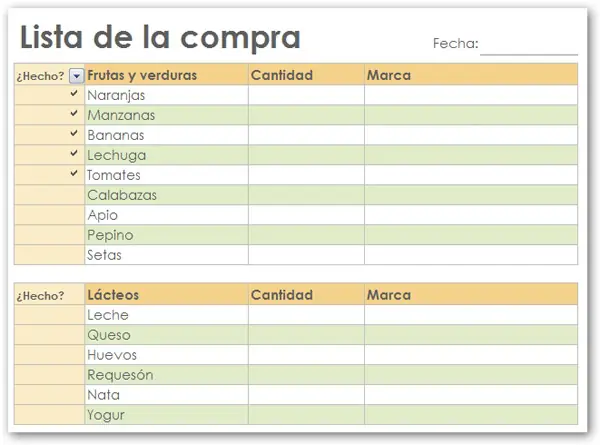Select the Setas item cell
Image resolution: width=600 pixels, height=445 pixels.
pyautogui.click(x=166, y=255)
